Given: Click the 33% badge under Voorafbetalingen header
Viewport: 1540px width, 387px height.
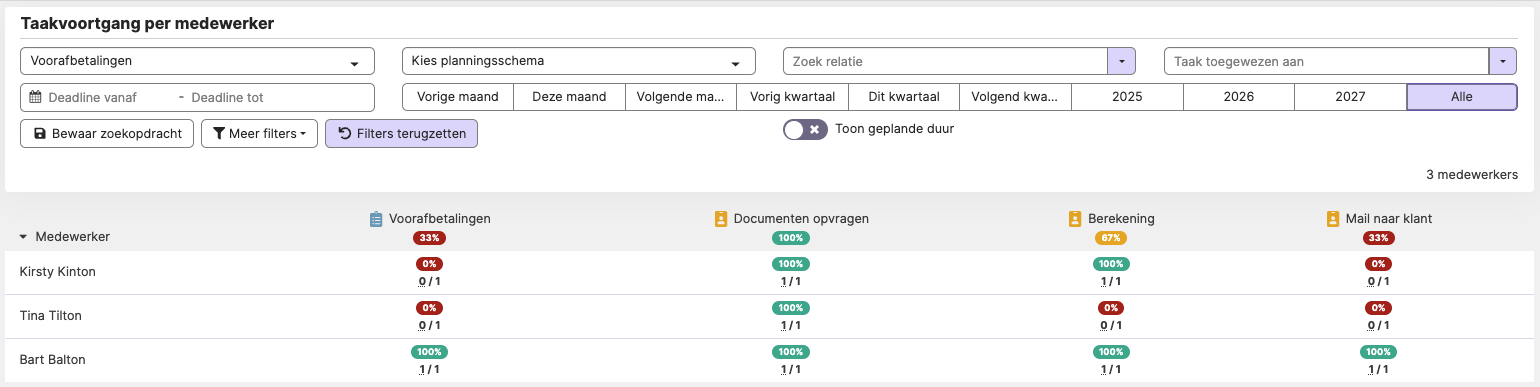Looking at the screenshot, I should (429, 238).
